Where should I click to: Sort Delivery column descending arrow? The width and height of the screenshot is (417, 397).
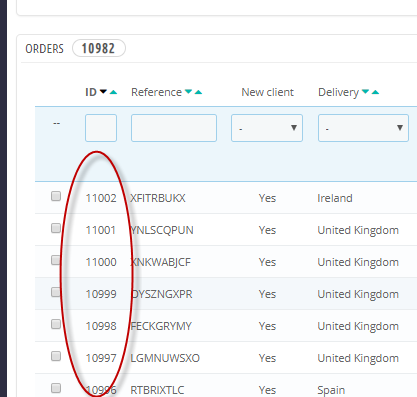365,92
